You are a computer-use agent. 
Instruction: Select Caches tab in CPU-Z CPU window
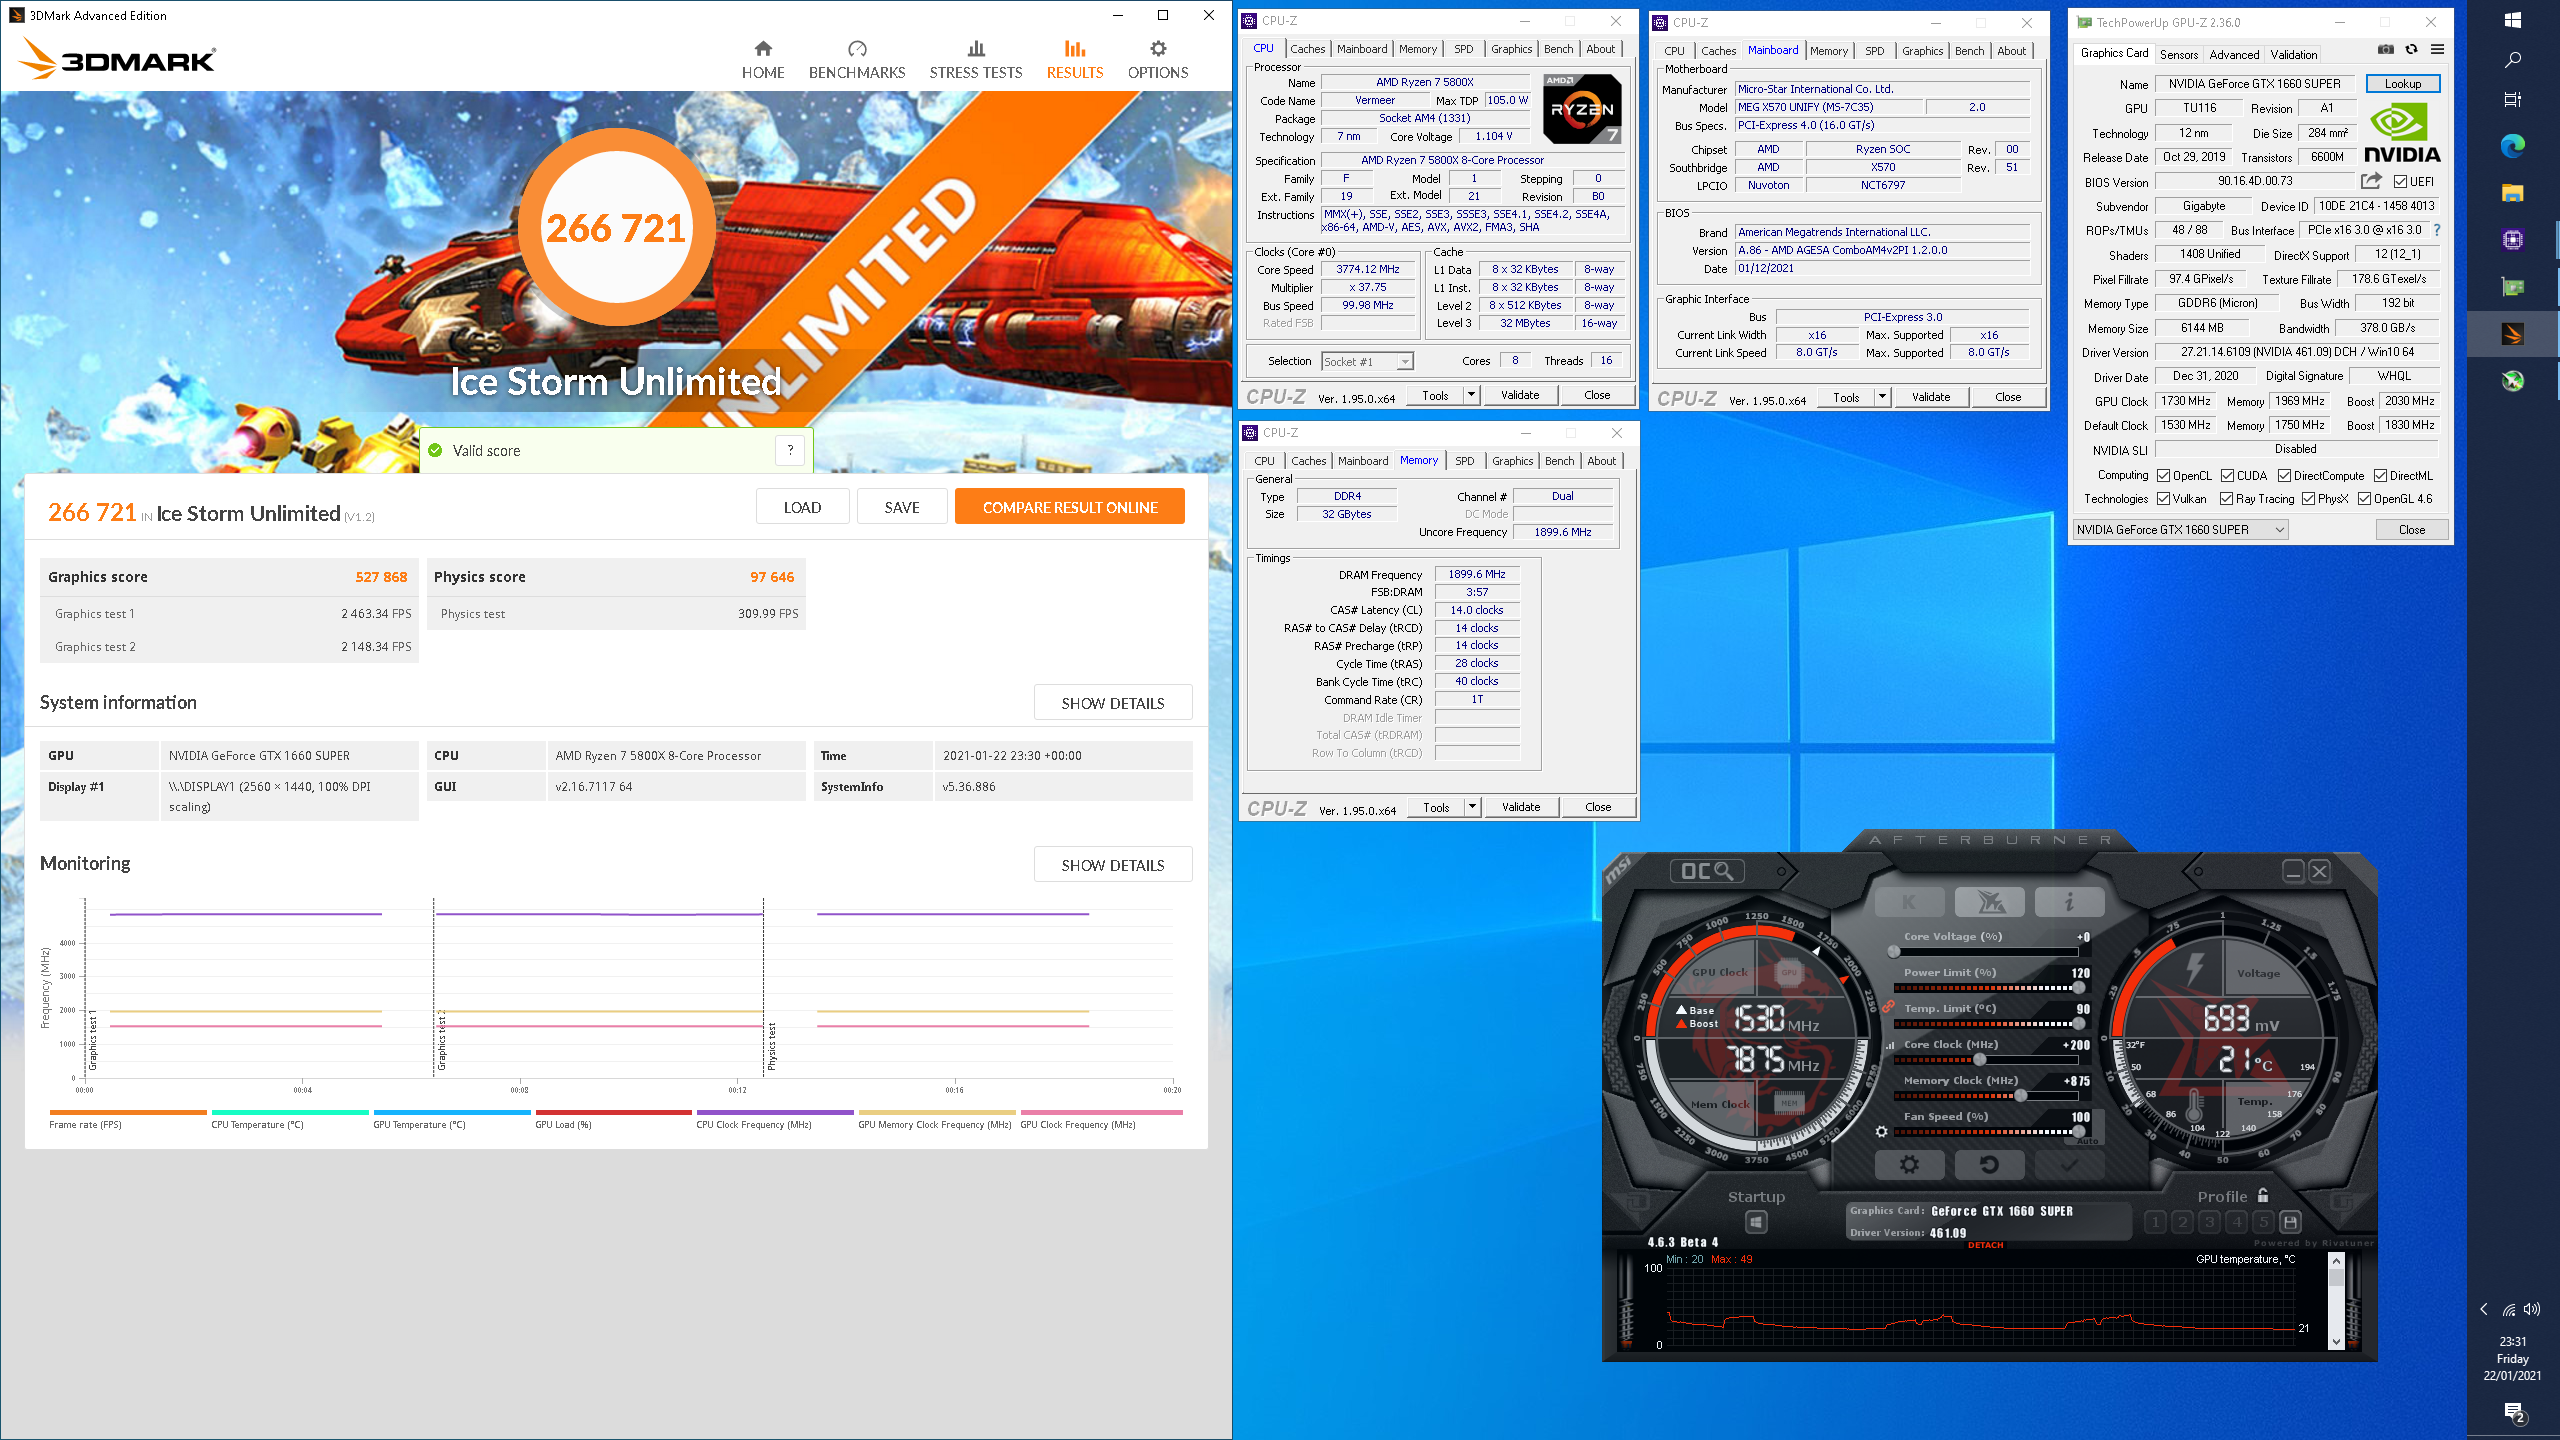coord(1307,49)
